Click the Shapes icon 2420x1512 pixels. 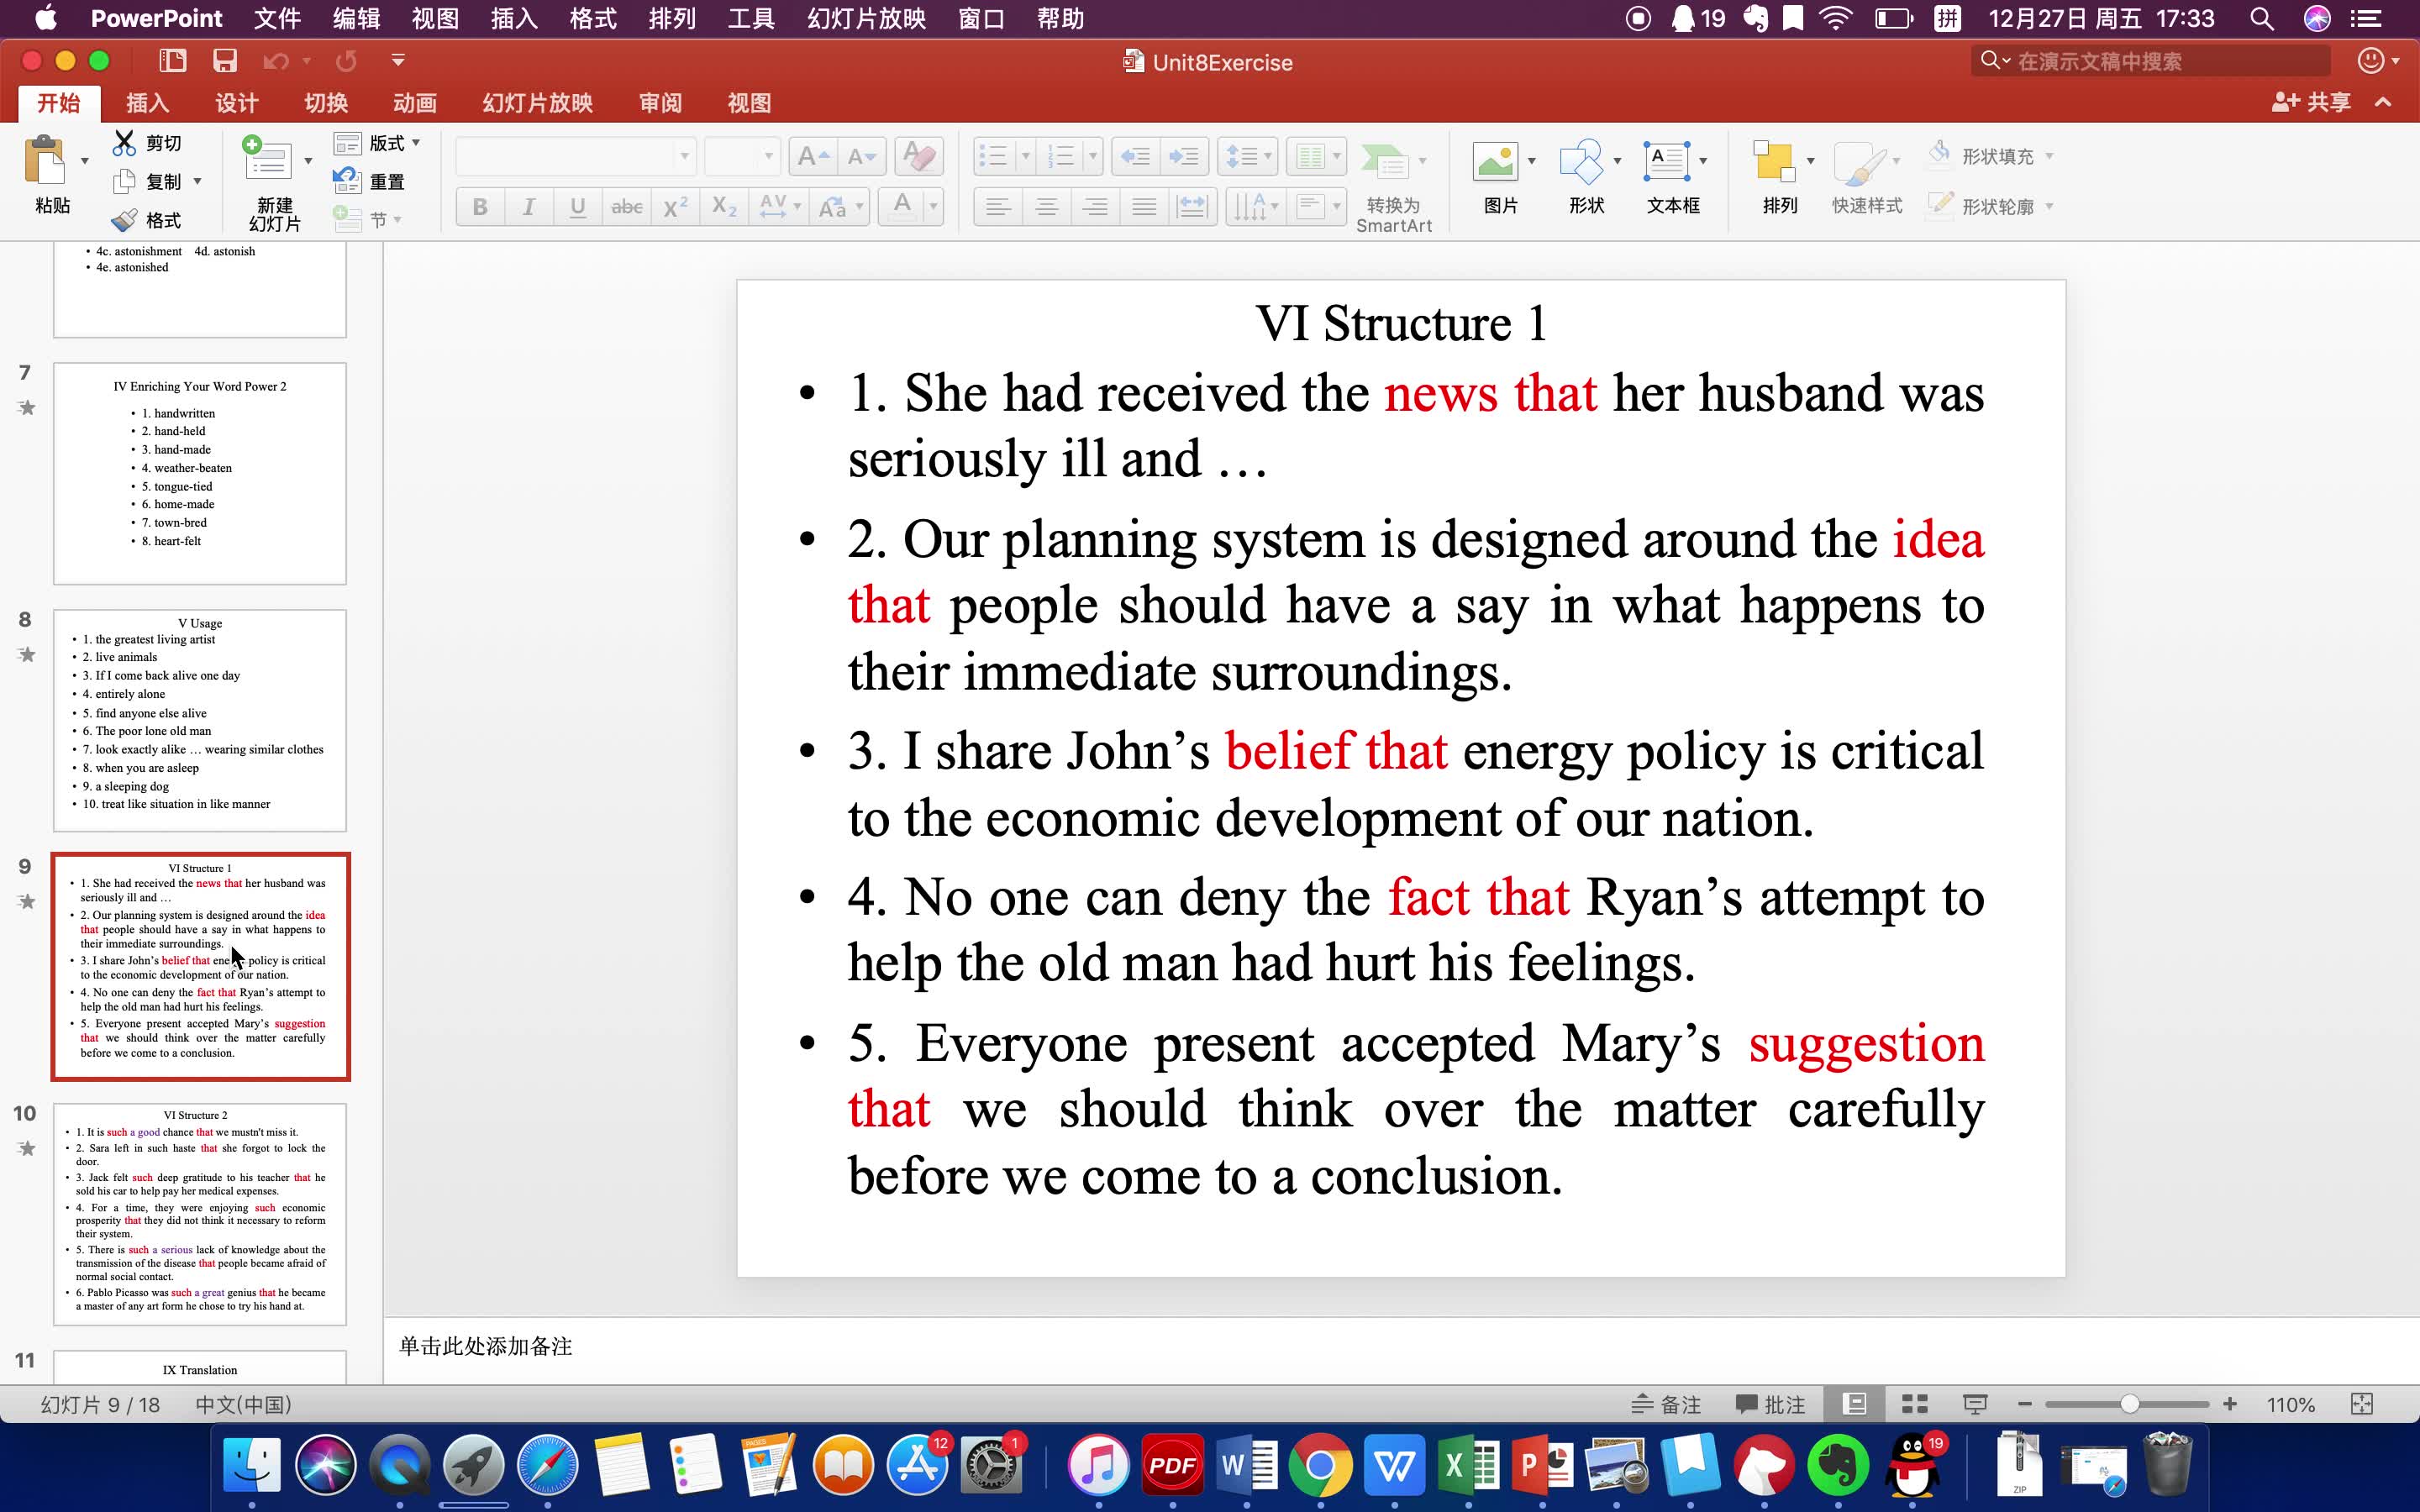pyautogui.click(x=1581, y=161)
